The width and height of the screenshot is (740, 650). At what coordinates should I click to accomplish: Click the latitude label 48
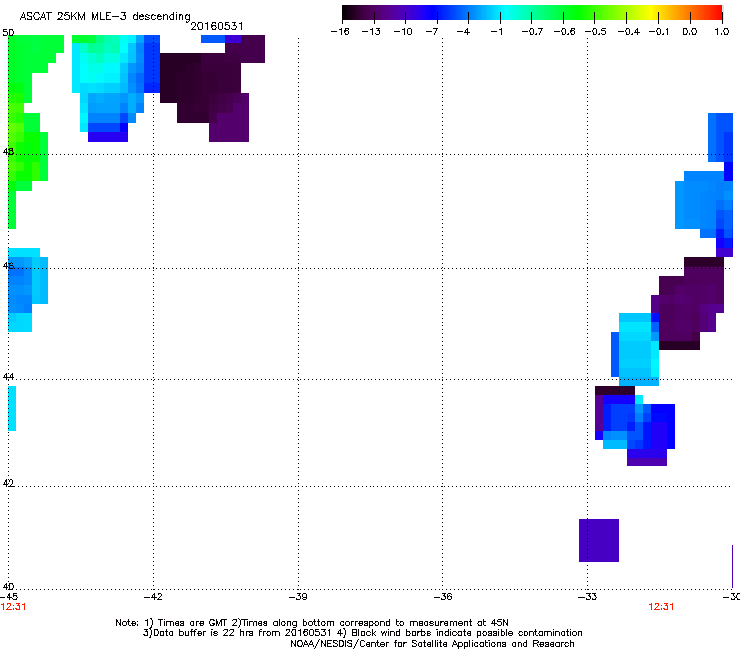tap(8, 152)
